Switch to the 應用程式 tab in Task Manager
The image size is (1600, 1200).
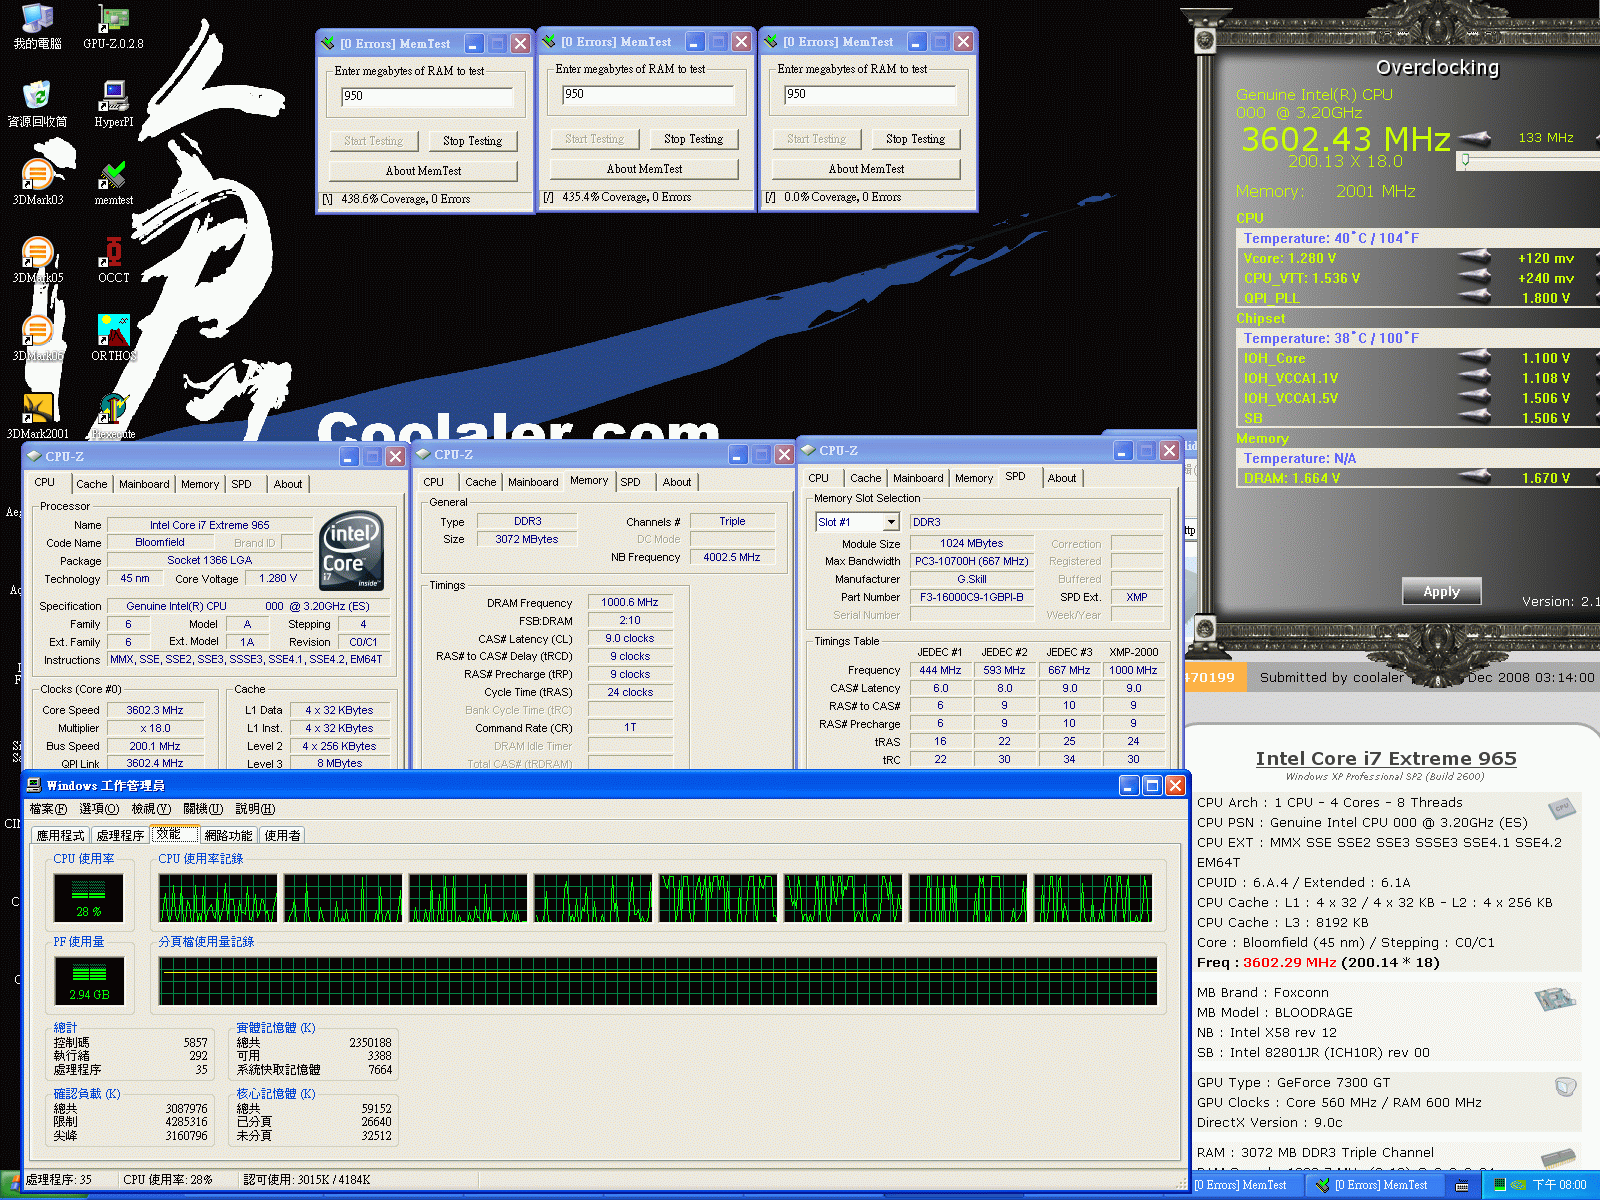point(61,835)
